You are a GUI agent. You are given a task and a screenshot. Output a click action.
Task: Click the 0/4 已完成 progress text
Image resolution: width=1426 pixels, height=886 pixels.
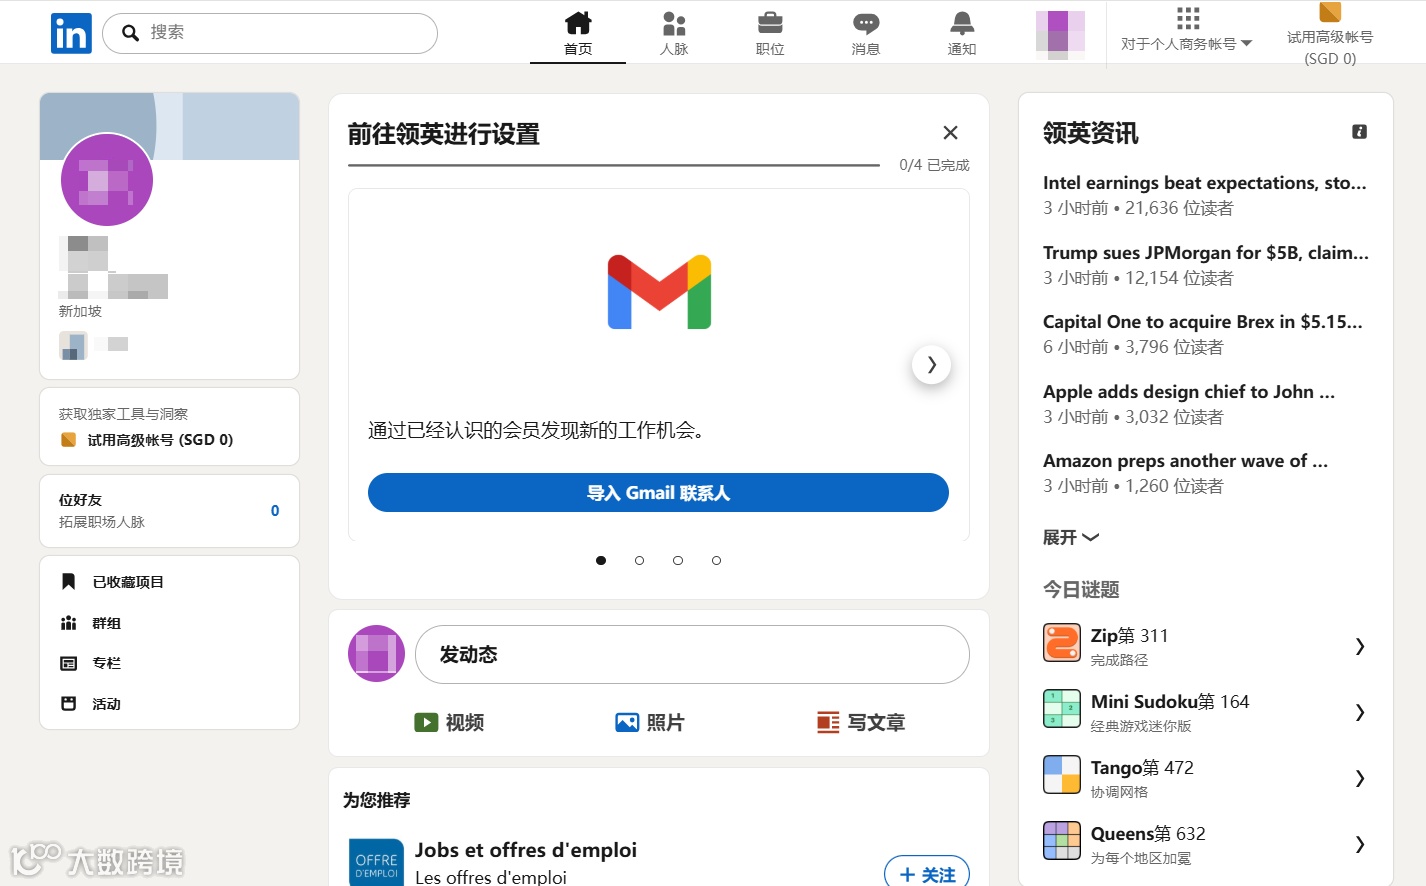click(x=934, y=165)
